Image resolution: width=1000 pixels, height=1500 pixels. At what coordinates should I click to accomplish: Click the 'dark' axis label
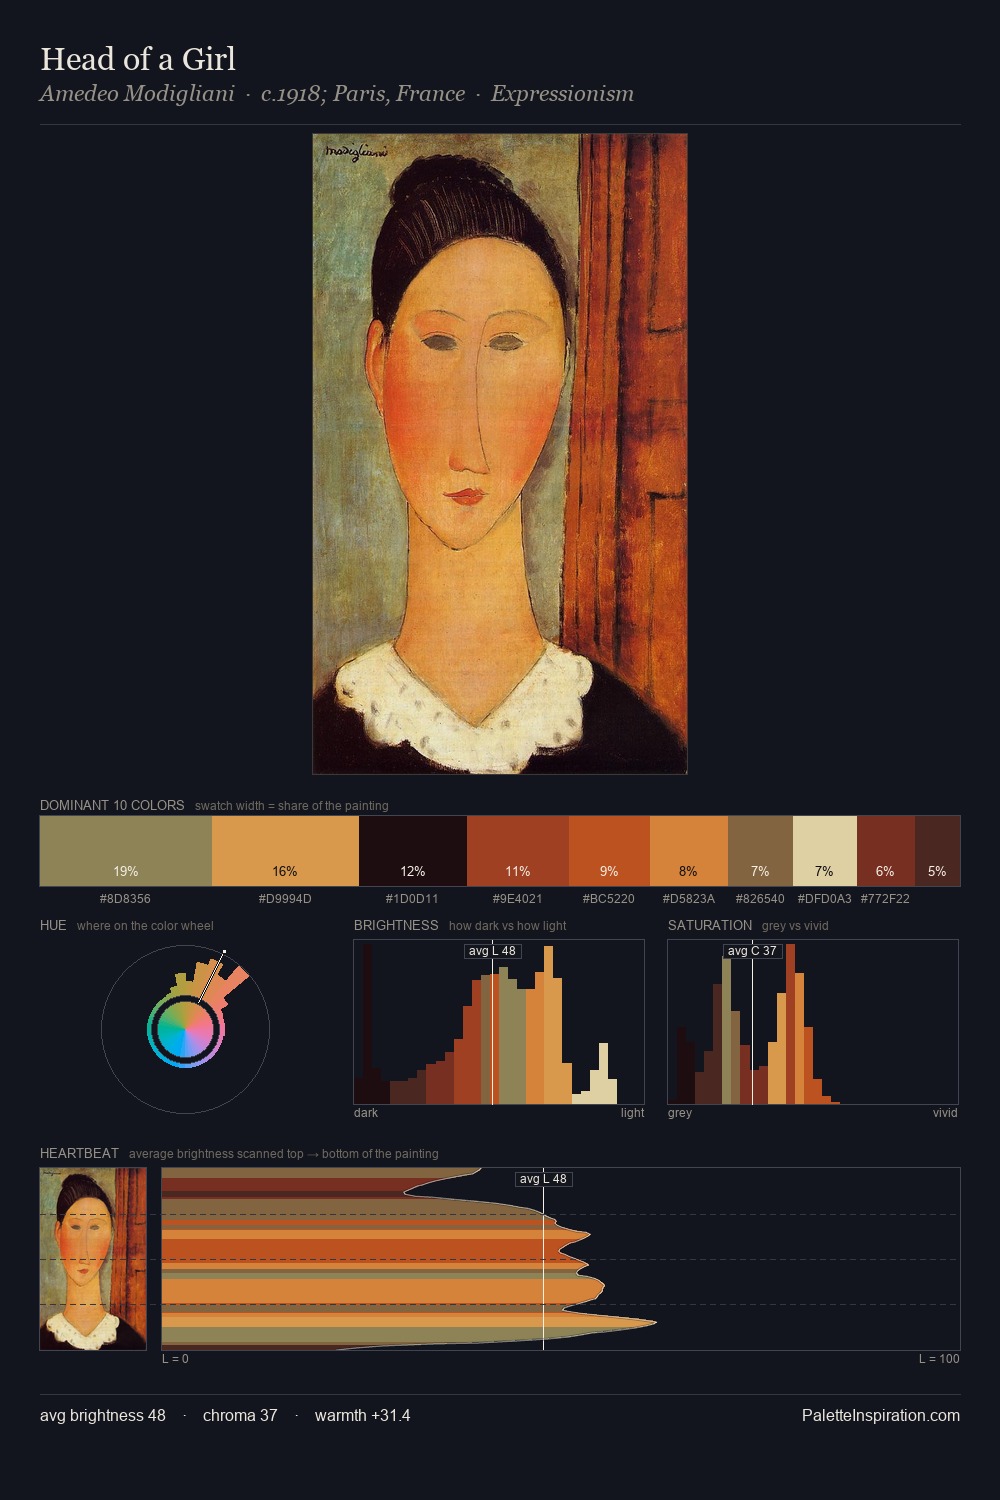pos(366,1113)
